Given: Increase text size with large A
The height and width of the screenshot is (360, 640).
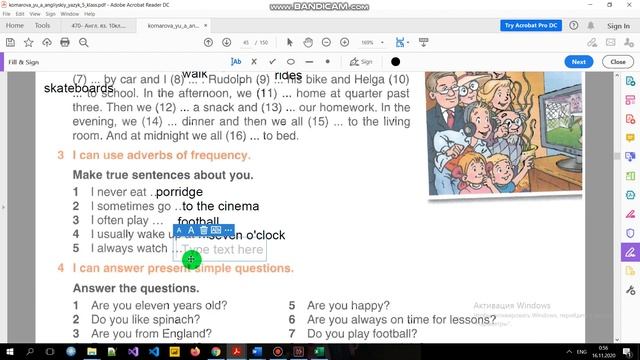Looking at the screenshot, I should pos(191,231).
